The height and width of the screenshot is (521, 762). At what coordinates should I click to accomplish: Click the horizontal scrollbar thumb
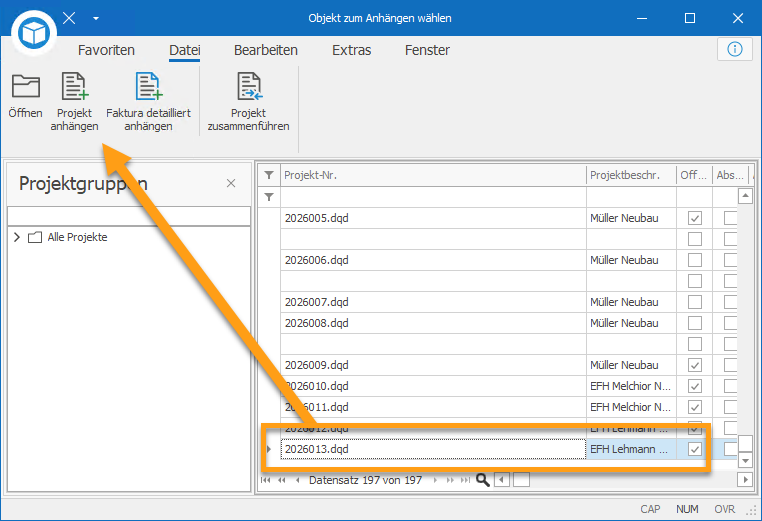[521, 480]
